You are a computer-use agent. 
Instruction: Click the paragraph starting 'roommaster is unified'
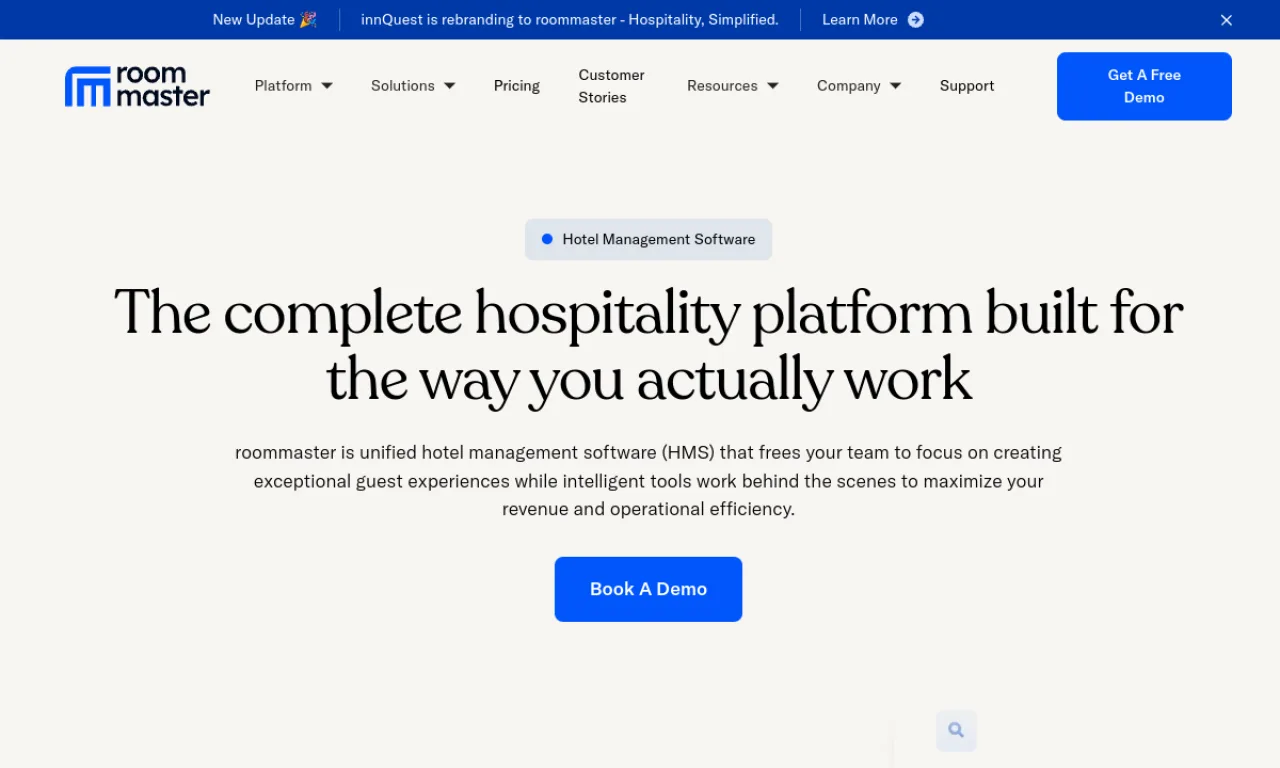pos(648,481)
